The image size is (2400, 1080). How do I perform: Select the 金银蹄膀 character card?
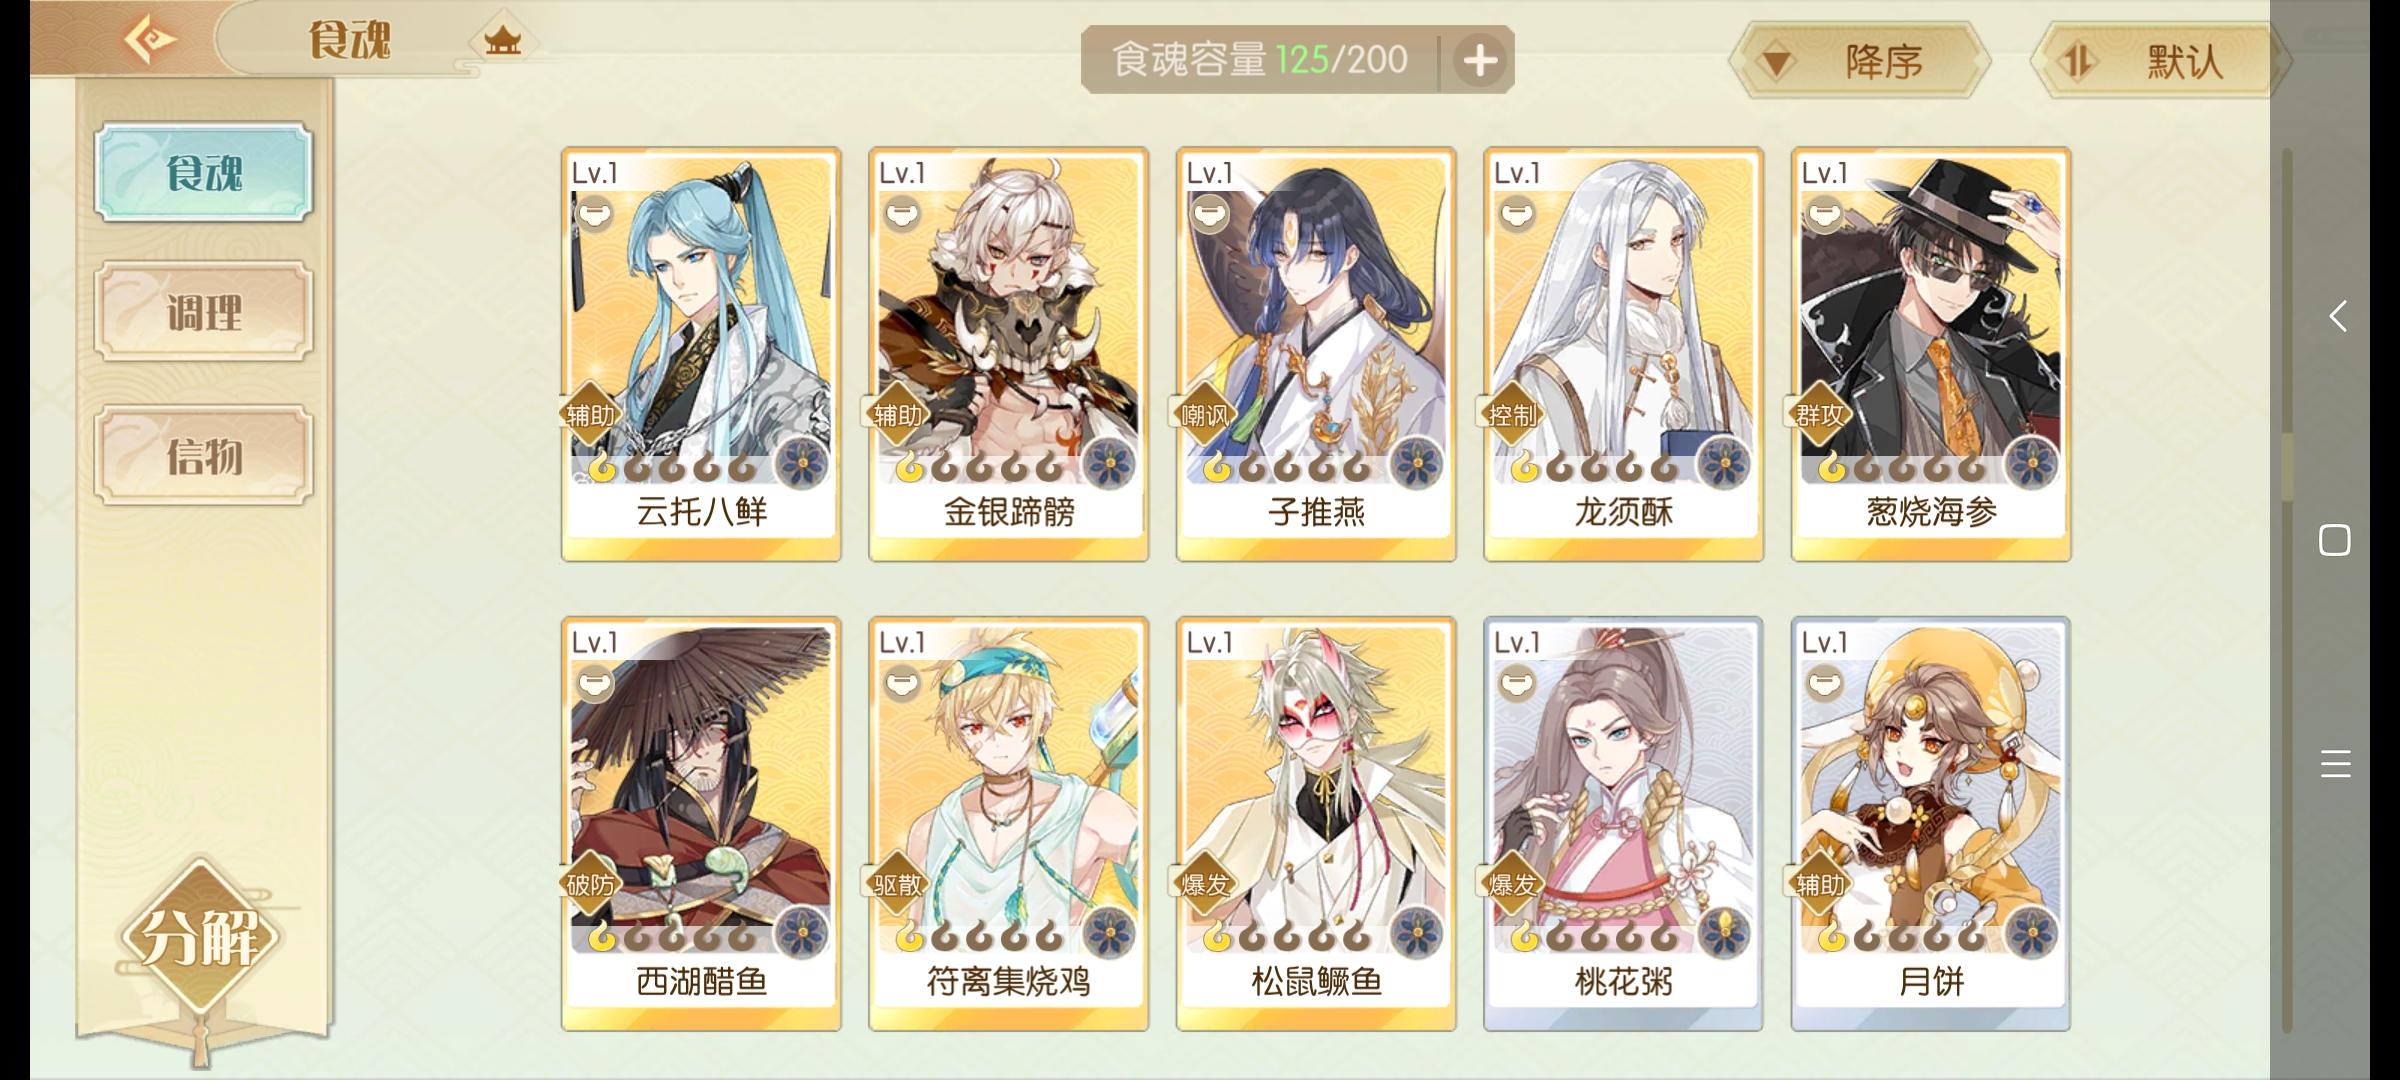click(x=1008, y=354)
